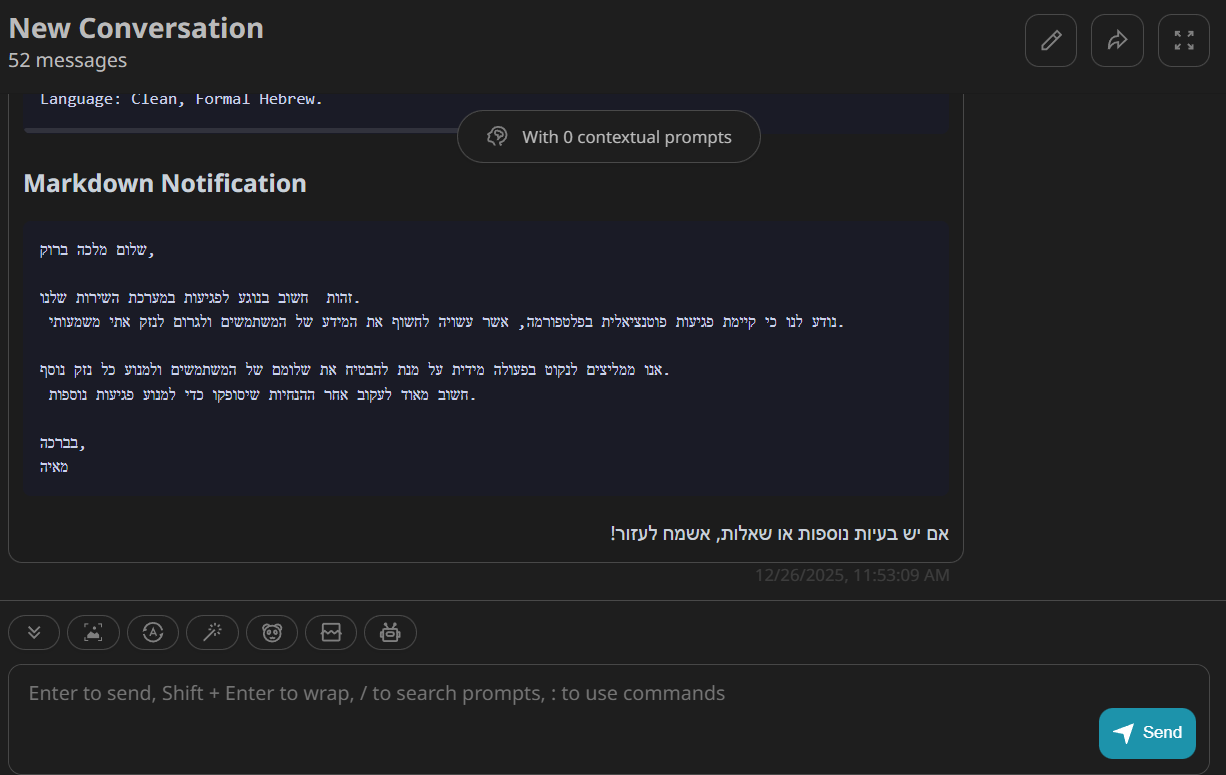1226x775 pixels.
Task: Select the 'Markdown Notification' heading
Action: coord(165,183)
